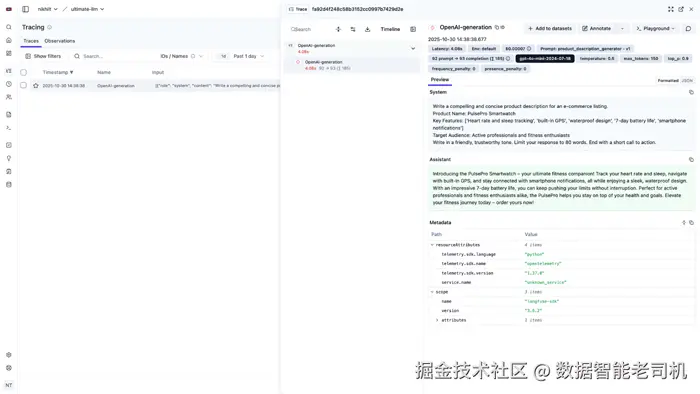Select the child OpenAI-generation observation in tree

point(352,65)
